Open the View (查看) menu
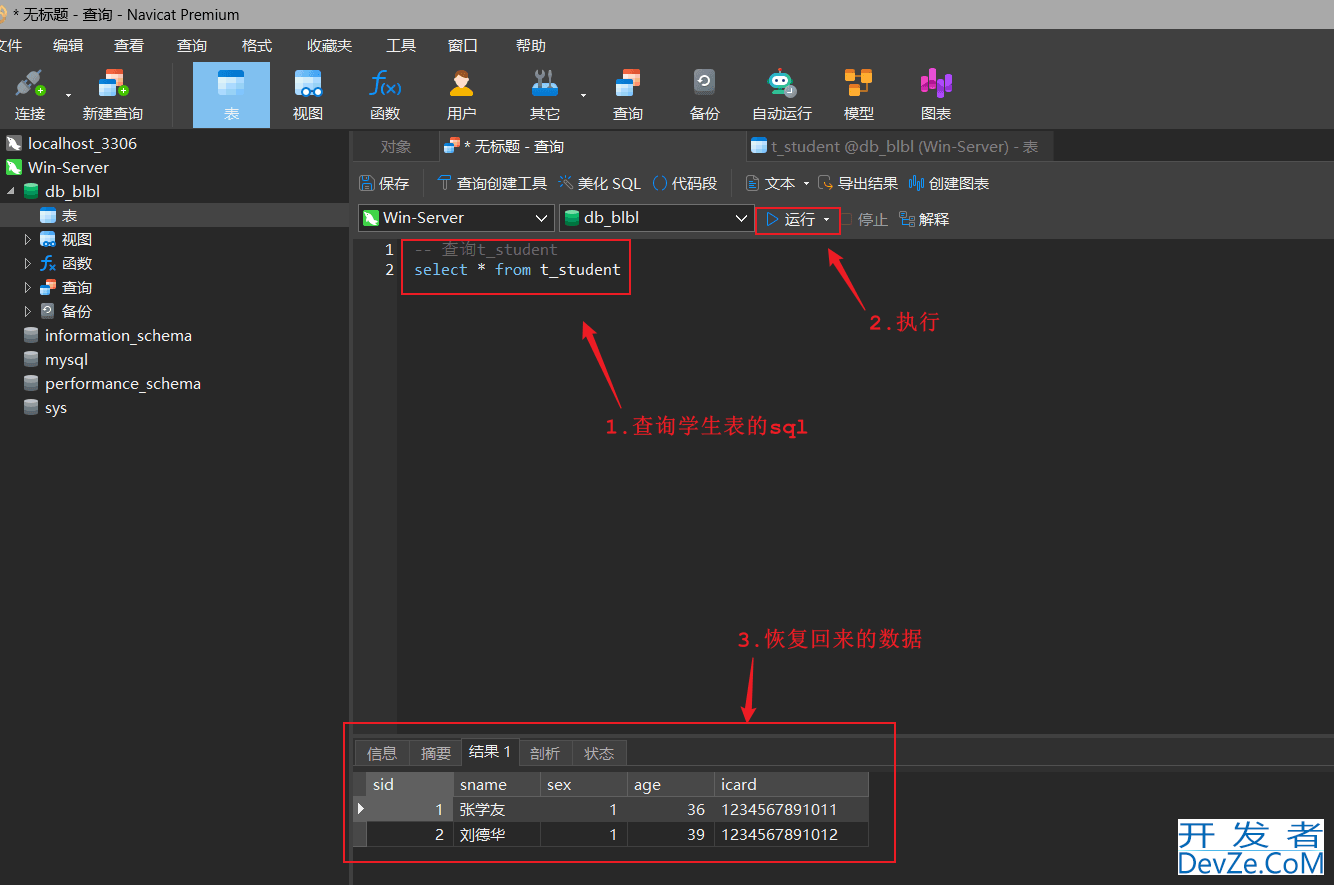 pos(129,45)
